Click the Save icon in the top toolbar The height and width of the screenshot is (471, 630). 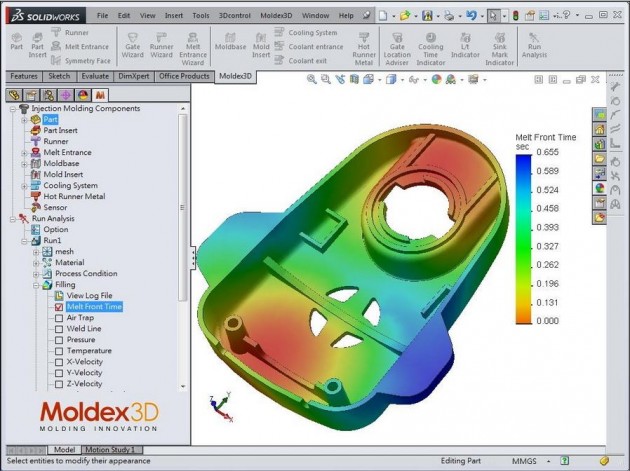click(x=427, y=16)
